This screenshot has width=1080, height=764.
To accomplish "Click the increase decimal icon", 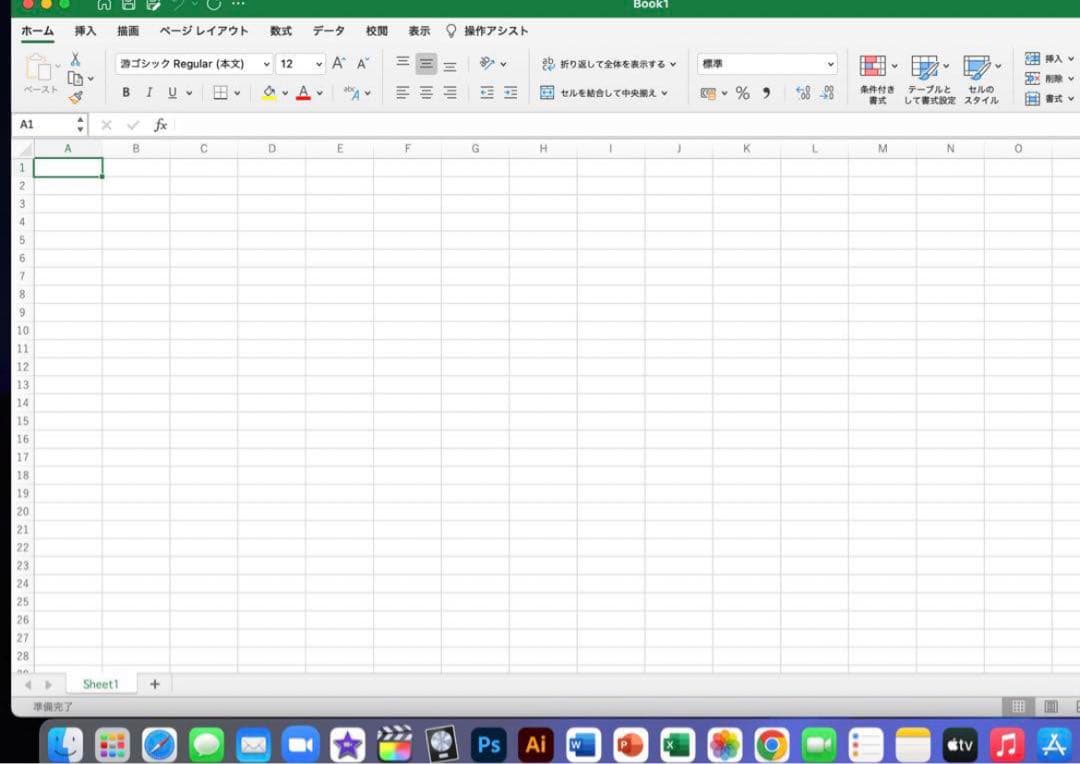I will 803,92.
